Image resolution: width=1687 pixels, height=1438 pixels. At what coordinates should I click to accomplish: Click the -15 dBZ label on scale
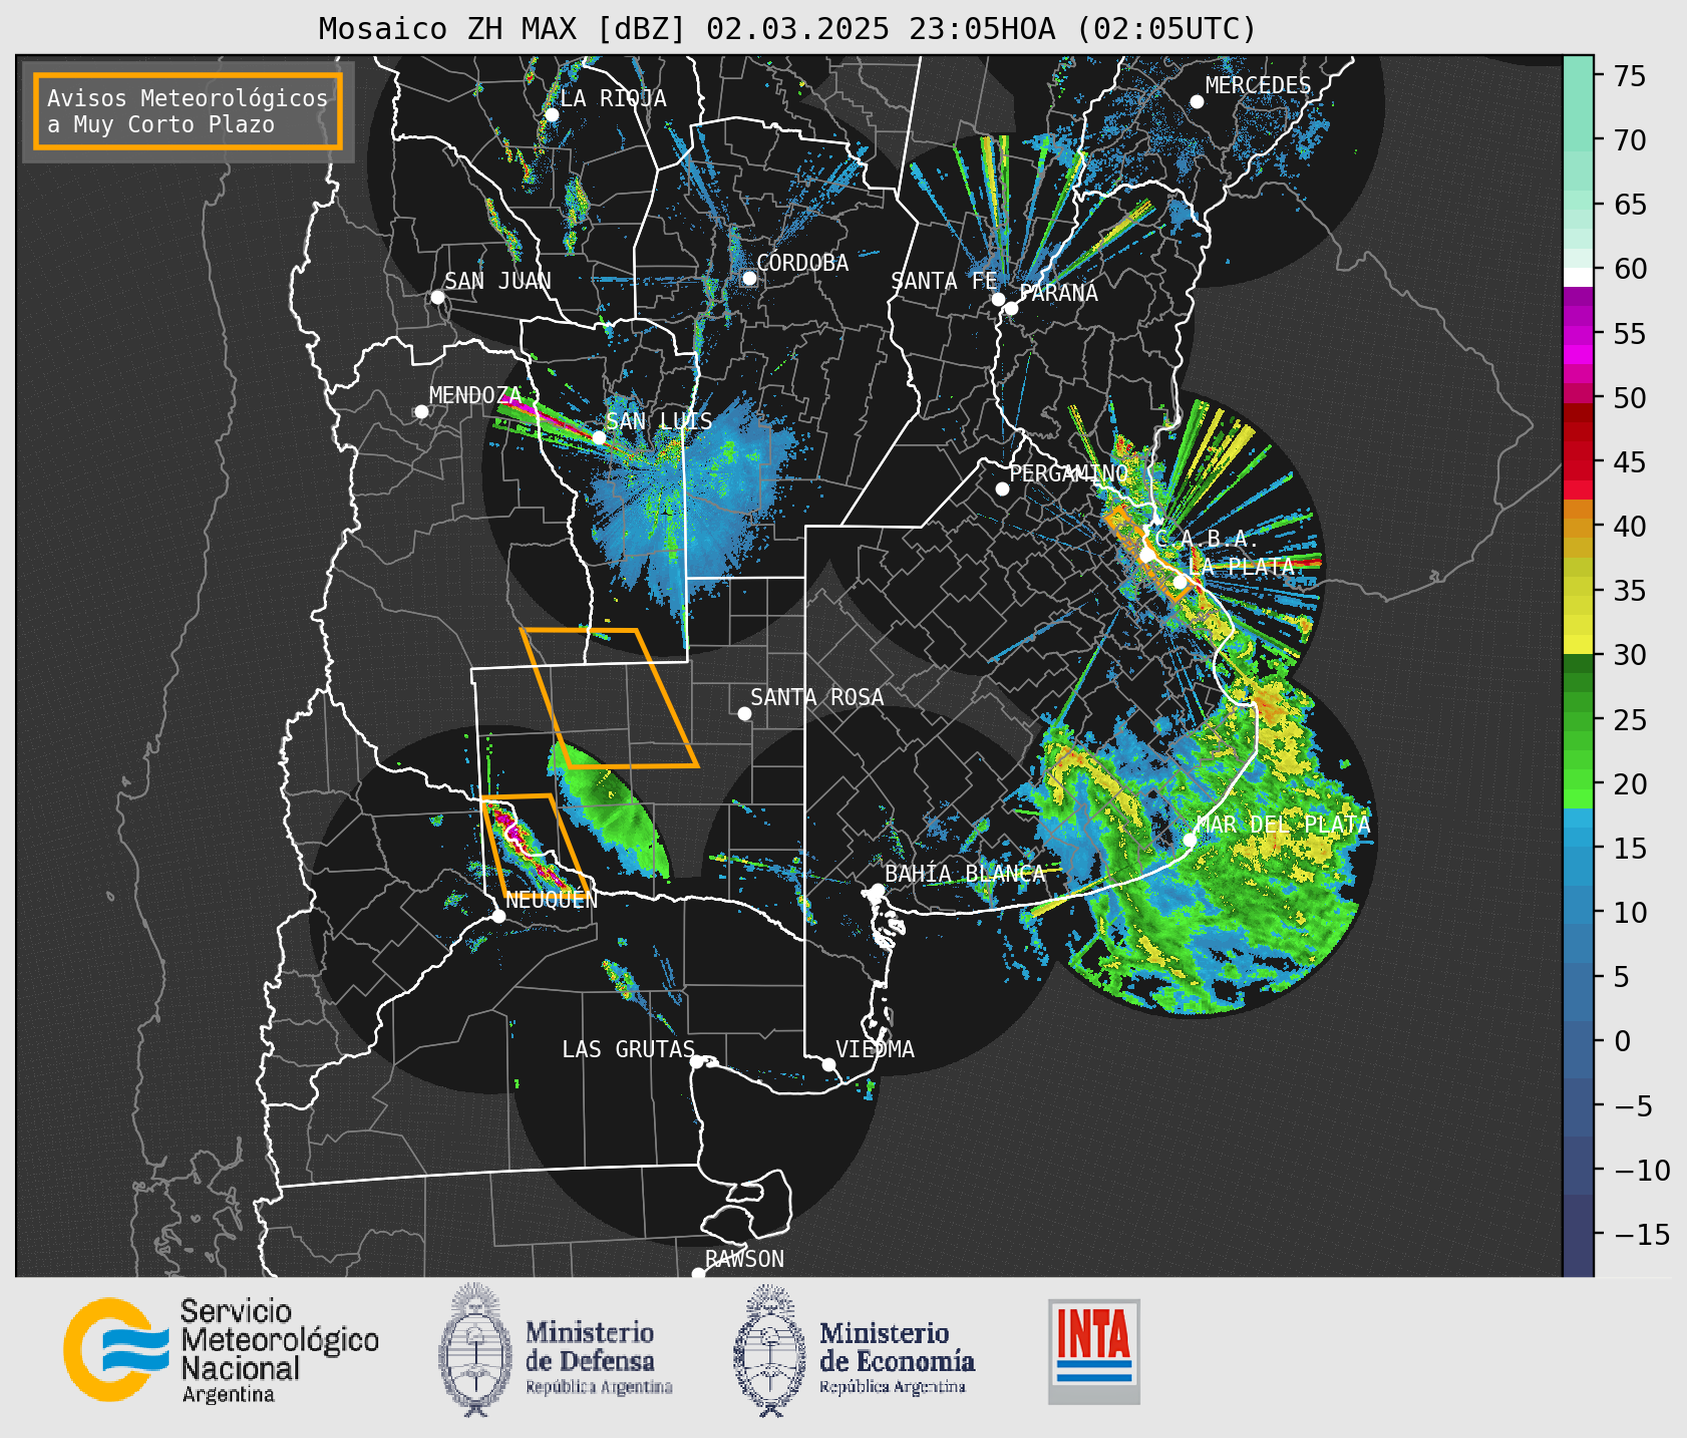[x=1642, y=1235]
